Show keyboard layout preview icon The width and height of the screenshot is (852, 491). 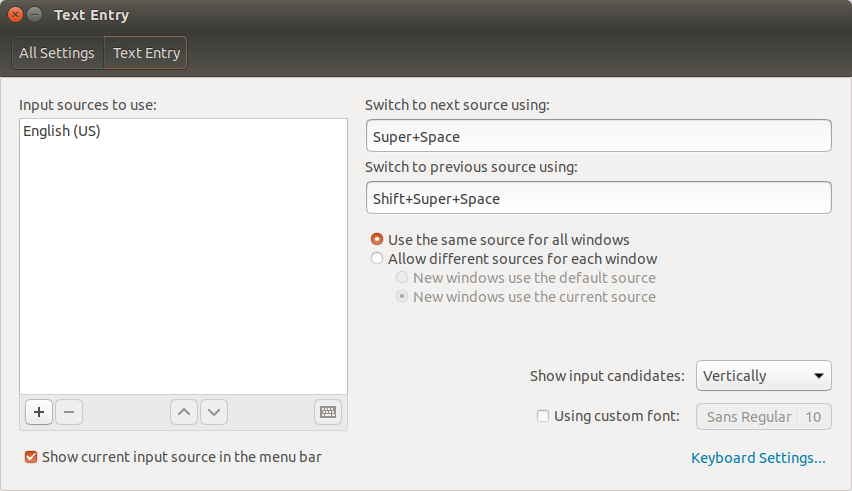[x=328, y=412]
